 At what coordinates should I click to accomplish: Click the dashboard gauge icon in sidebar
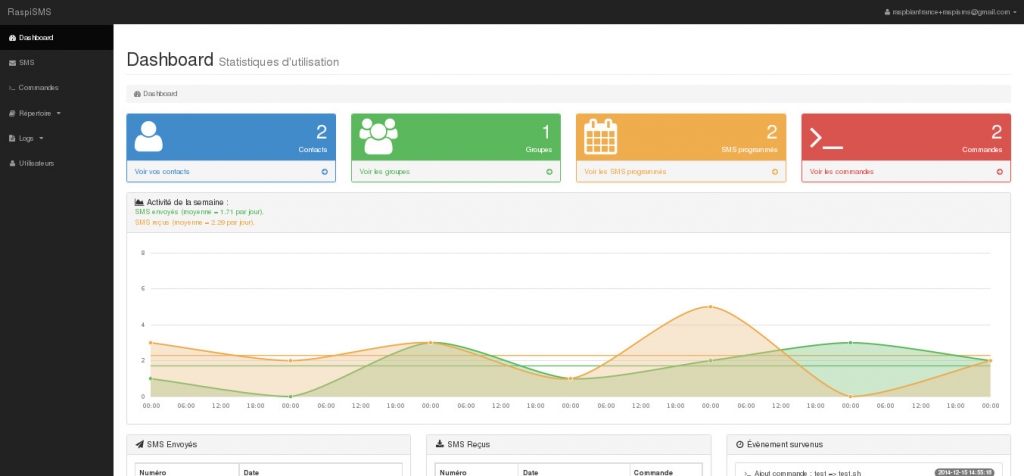(12, 38)
